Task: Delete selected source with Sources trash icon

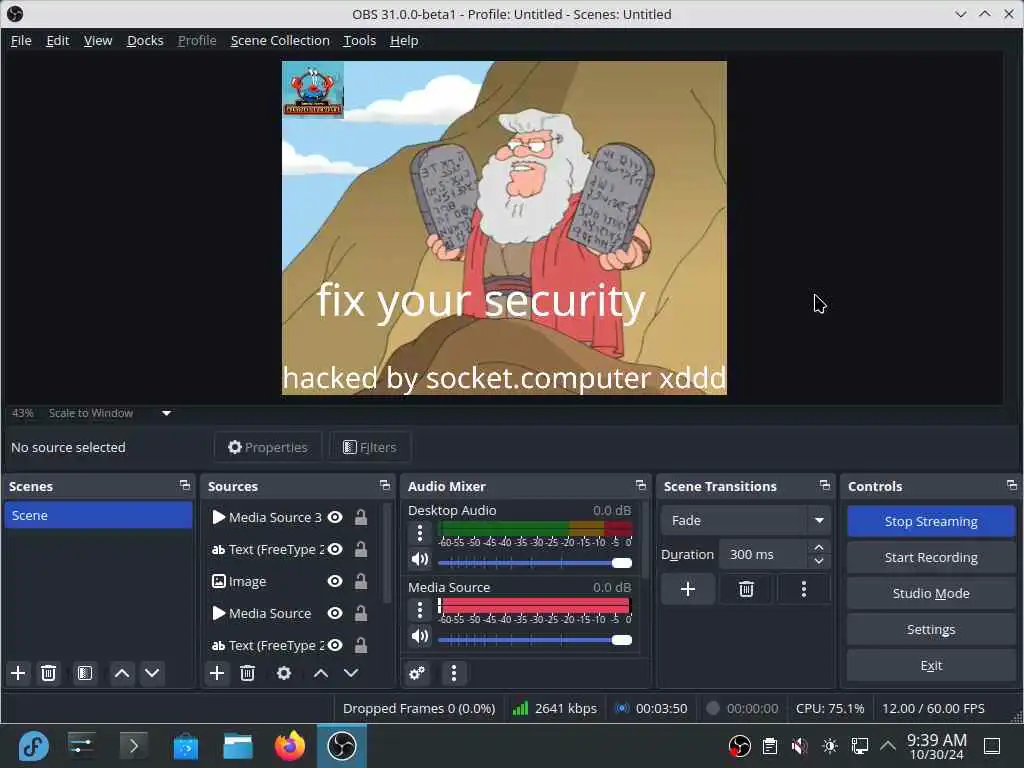Action: (248, 673)
